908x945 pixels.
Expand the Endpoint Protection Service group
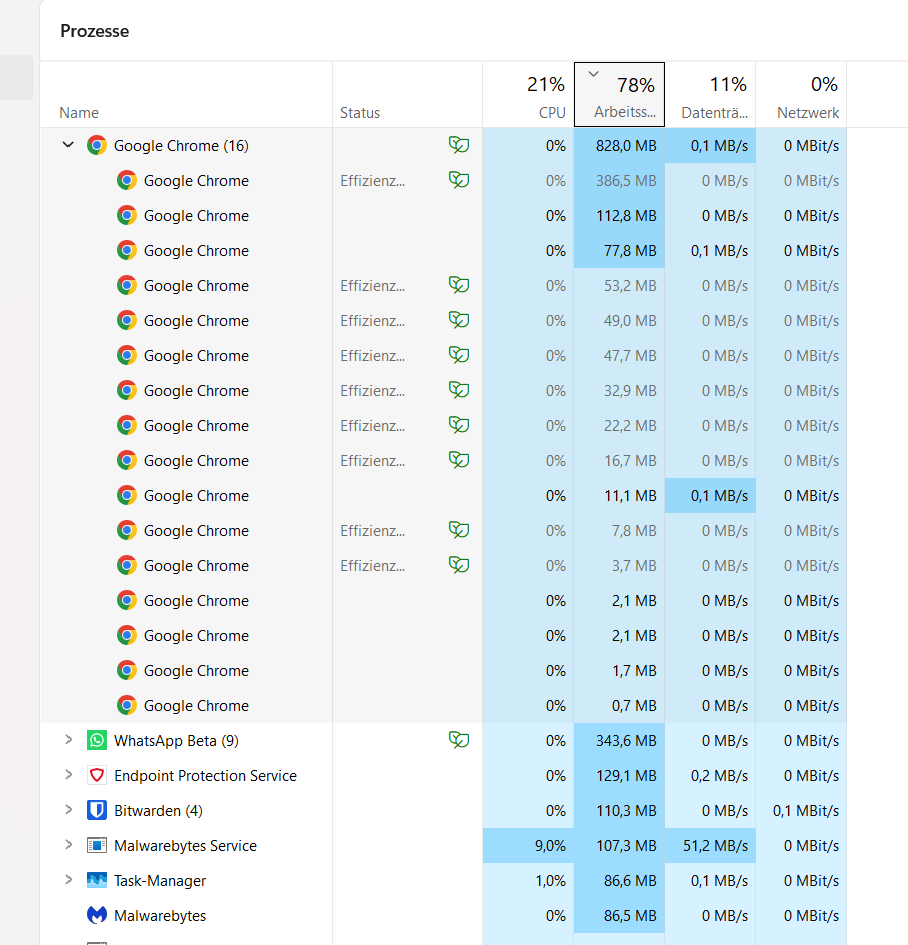click(x=68, y=775)
